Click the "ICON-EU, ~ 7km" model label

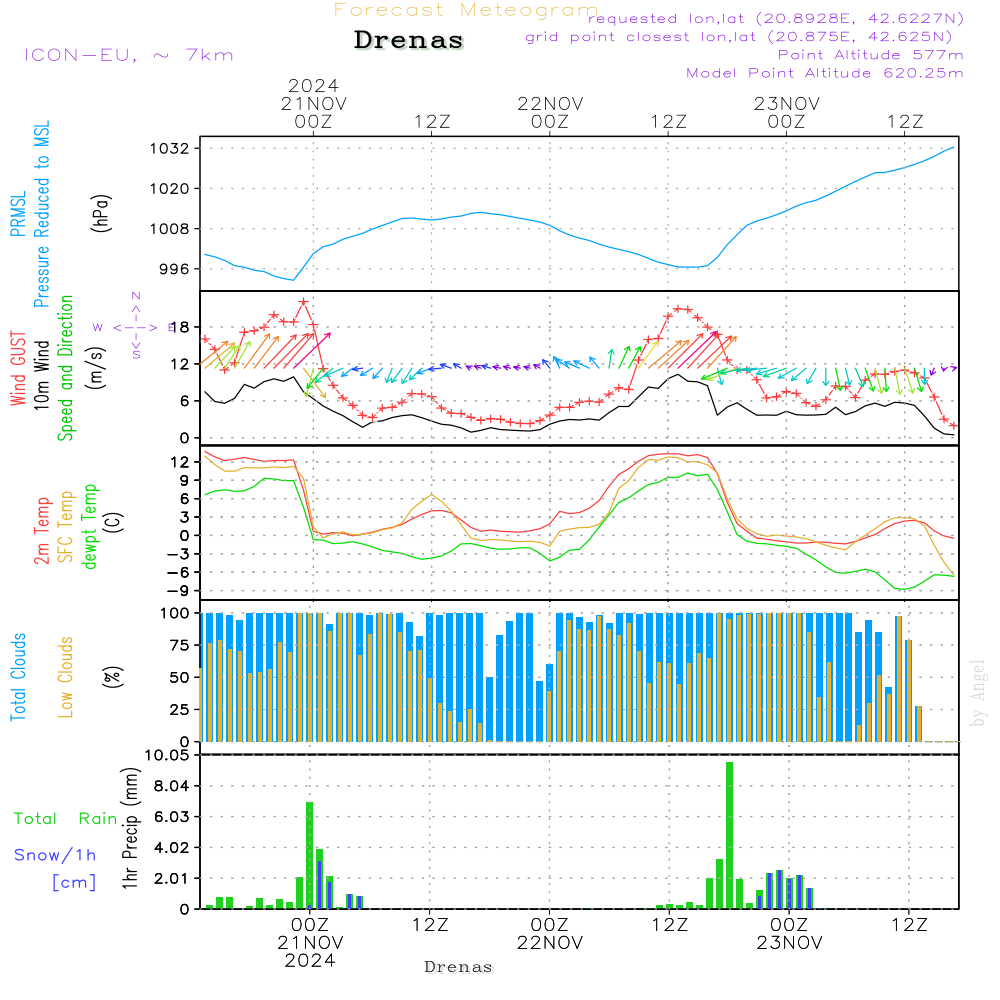click(x=129, y=55)
